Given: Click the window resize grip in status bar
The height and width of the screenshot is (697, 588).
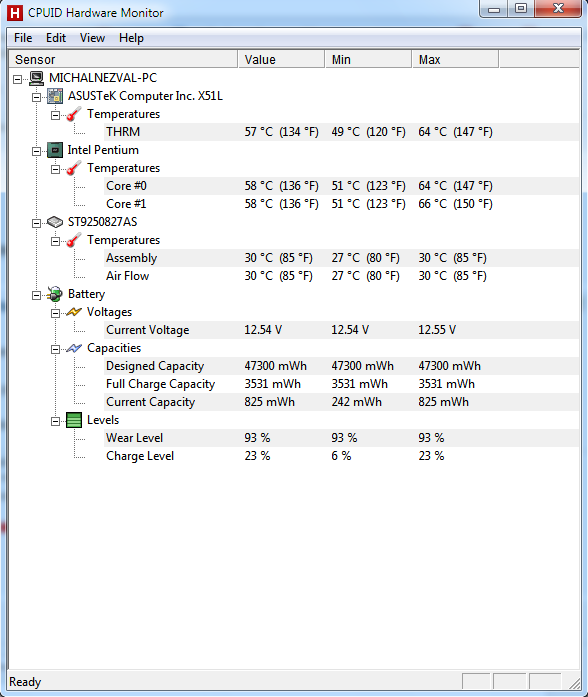Looking at the screenshot, I should [x=575, y=683].
